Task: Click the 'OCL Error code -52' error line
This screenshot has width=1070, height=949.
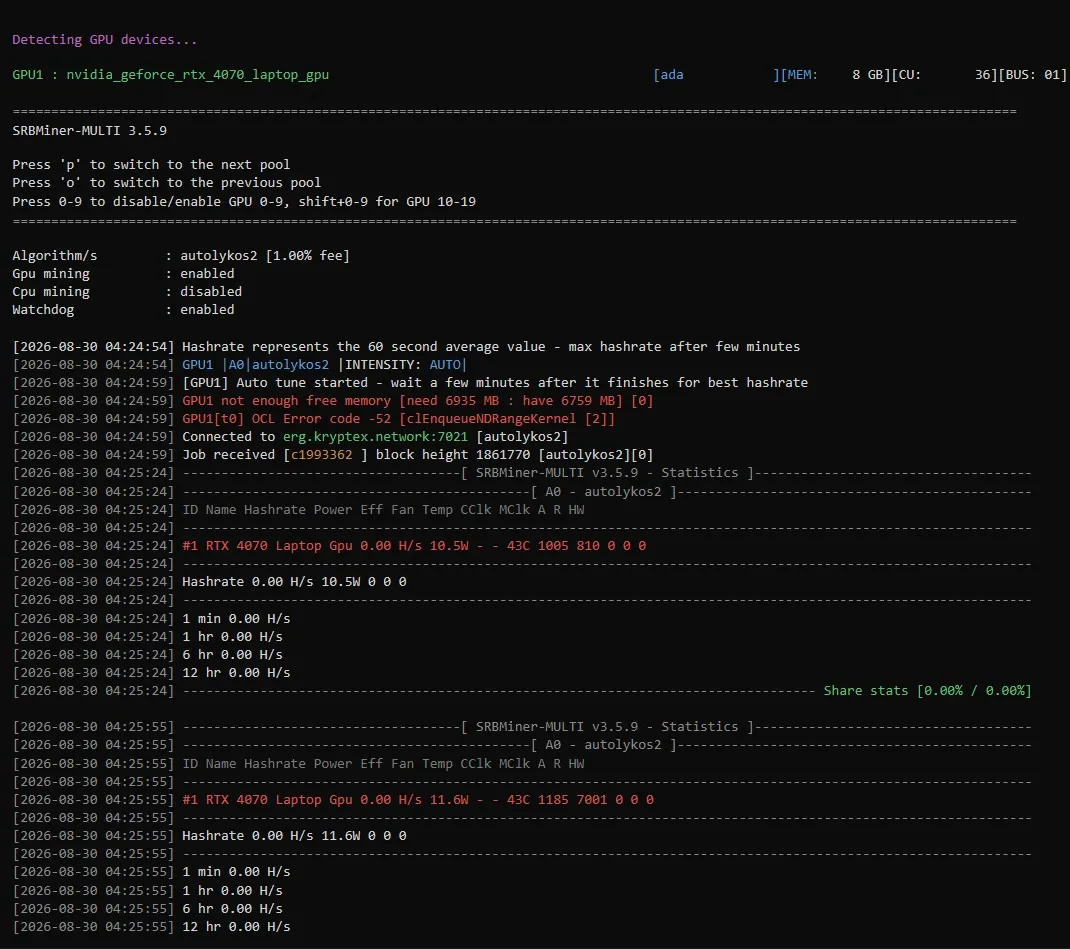Action: (x=399, y=419)
